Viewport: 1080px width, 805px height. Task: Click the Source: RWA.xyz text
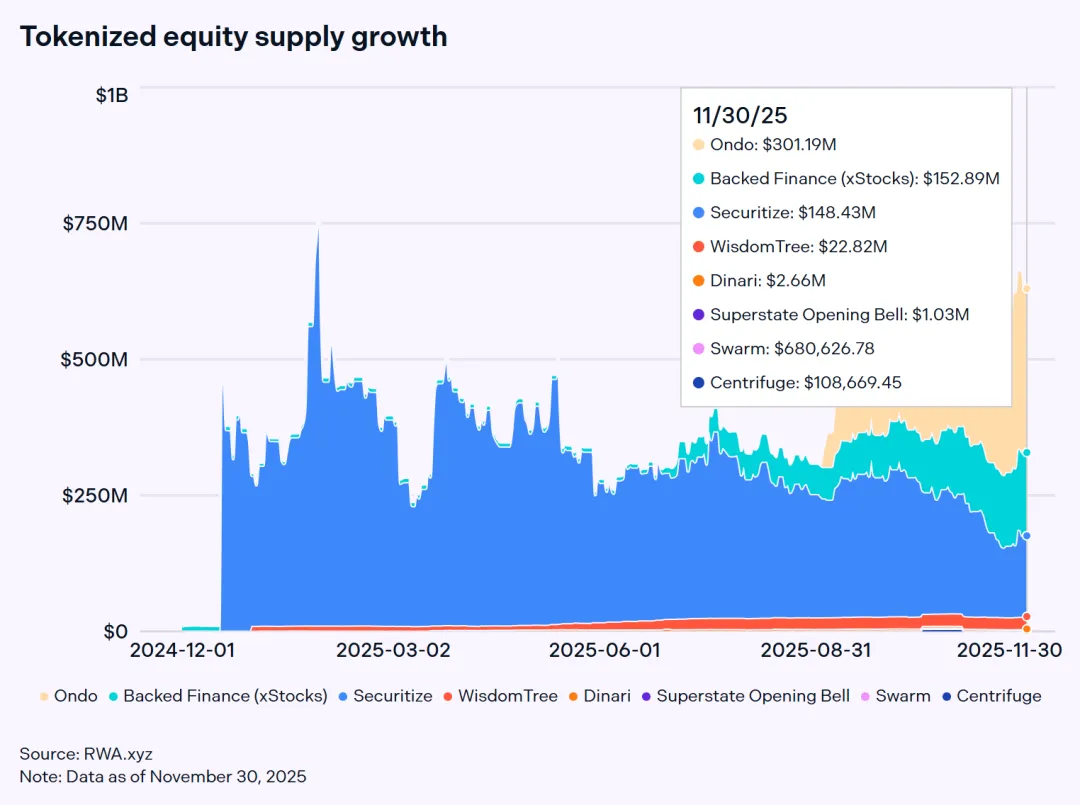click(x=72, y=754)
